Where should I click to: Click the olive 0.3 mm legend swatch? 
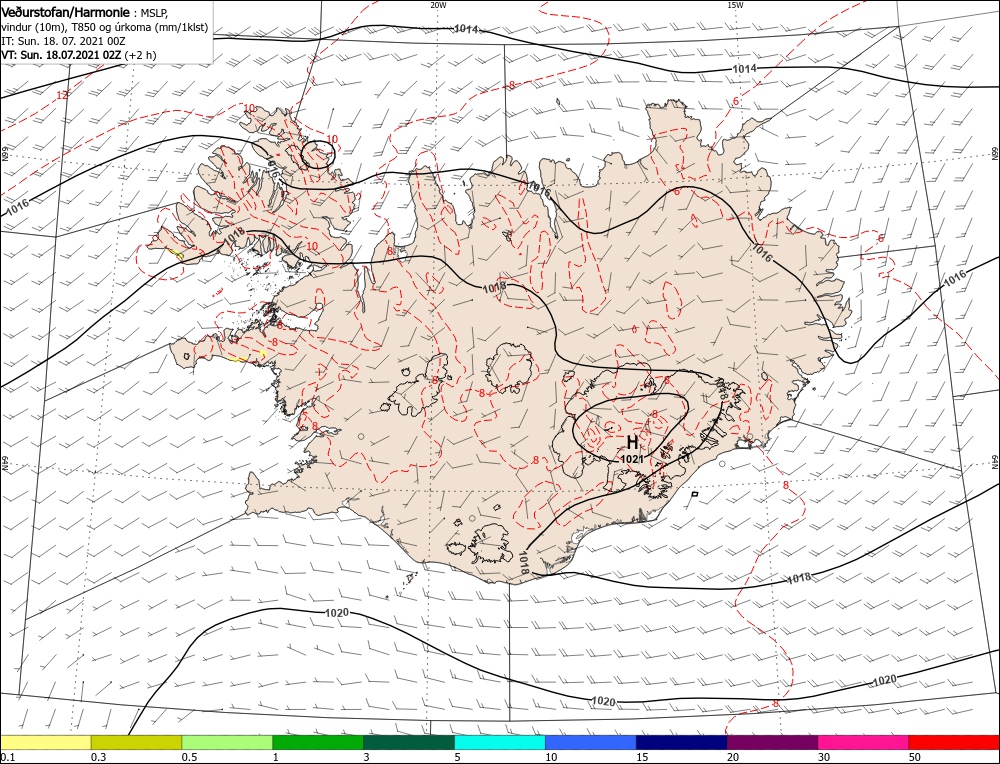click(x=136, y=742)
